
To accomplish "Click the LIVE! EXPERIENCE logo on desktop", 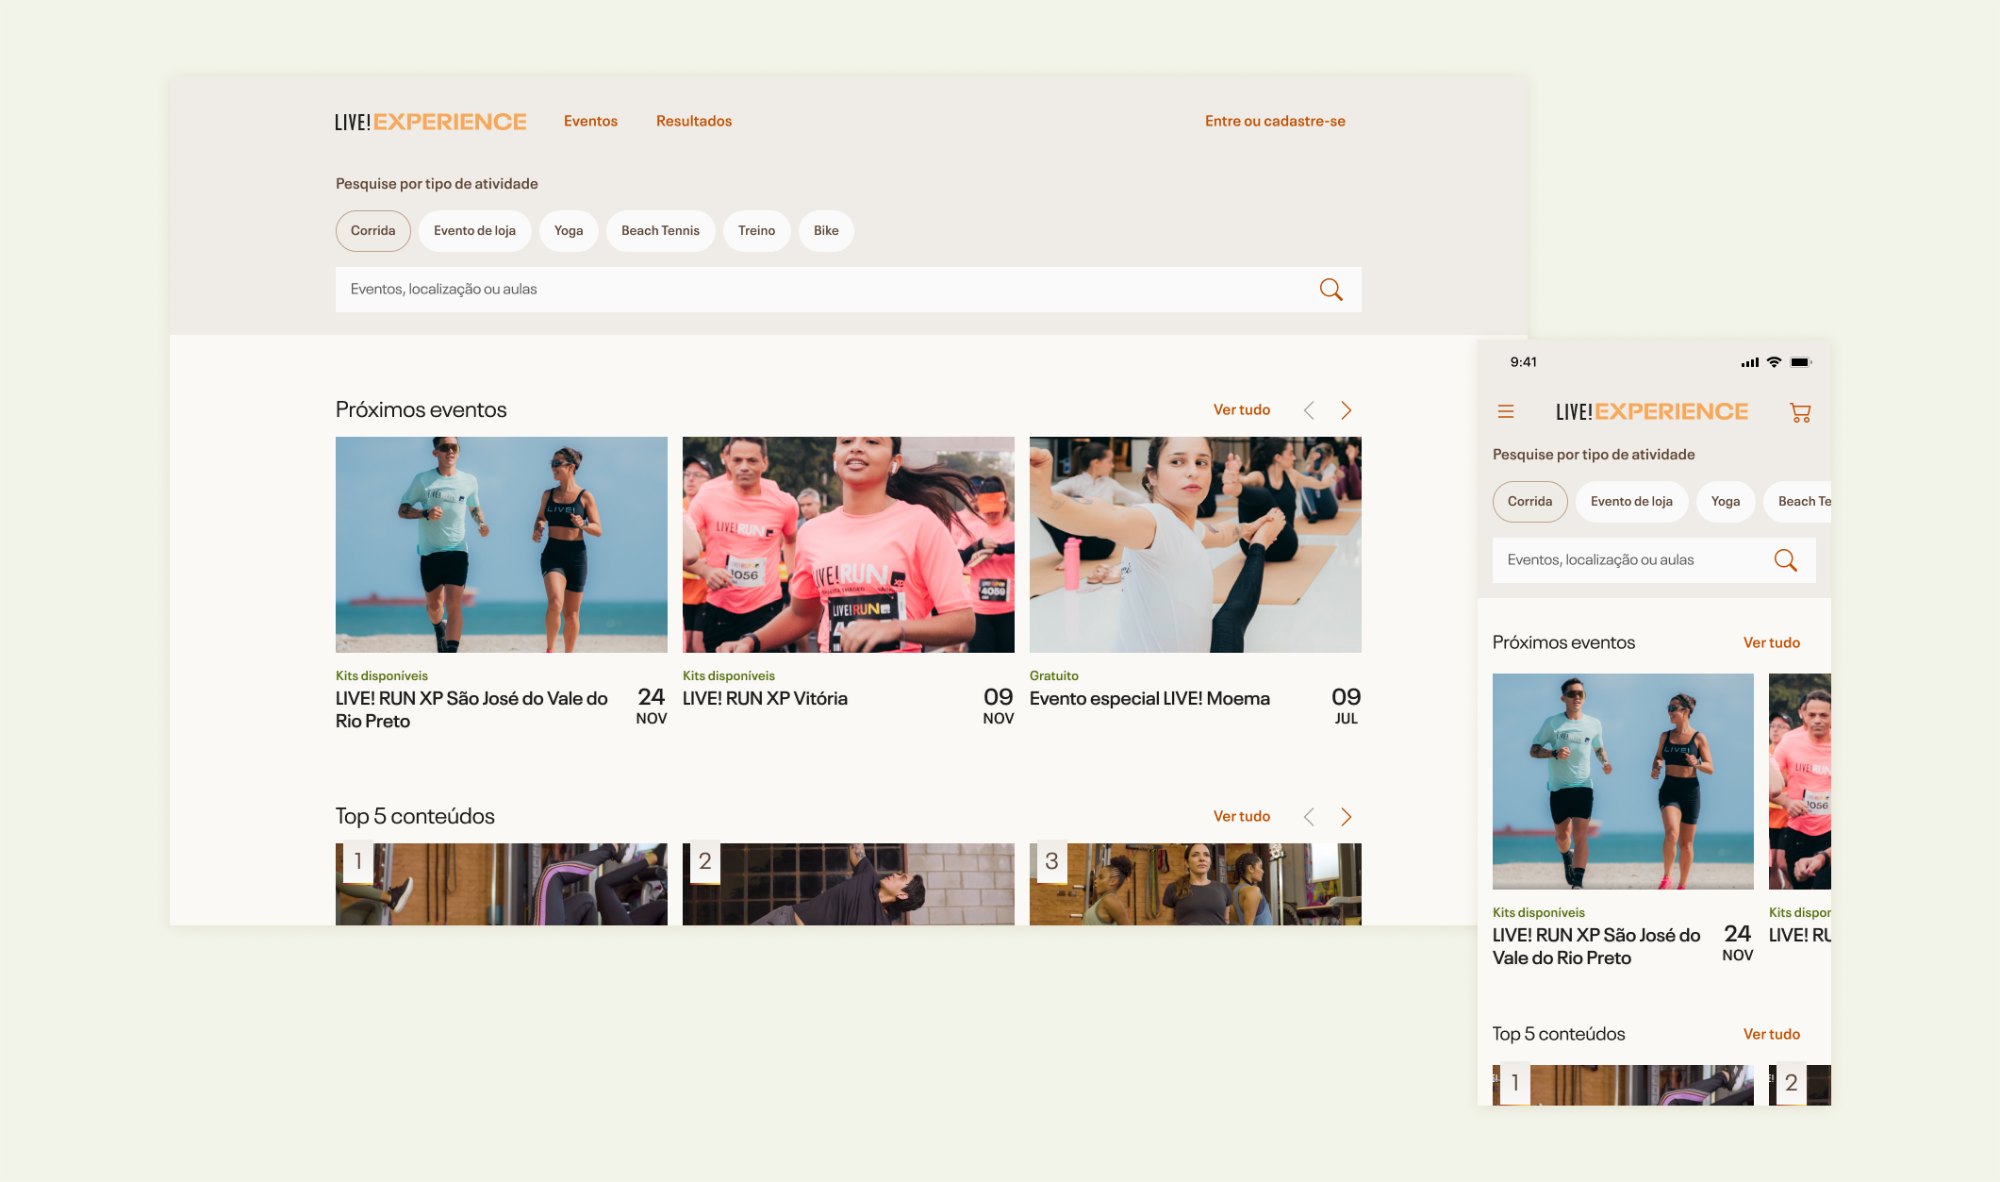I will (430, 121).
